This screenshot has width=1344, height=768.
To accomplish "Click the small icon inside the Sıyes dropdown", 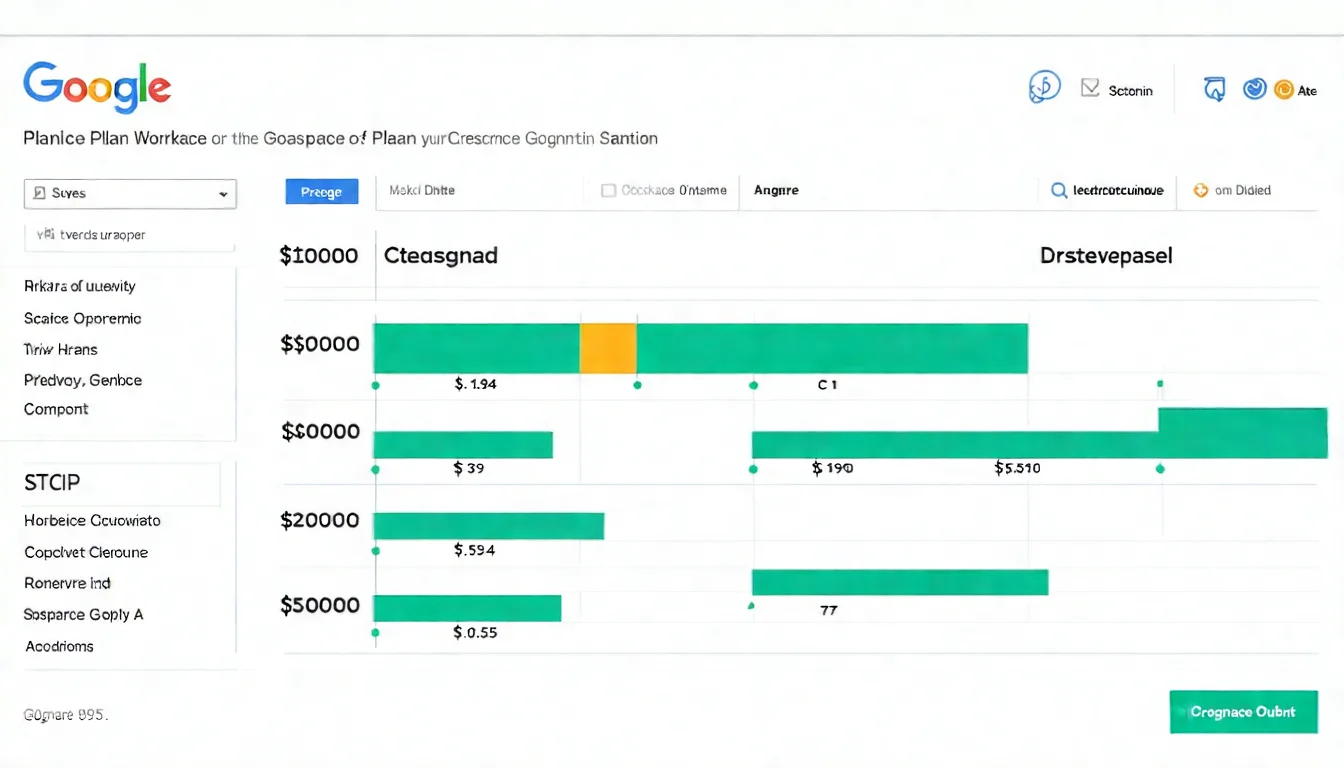I will (39, 193).
